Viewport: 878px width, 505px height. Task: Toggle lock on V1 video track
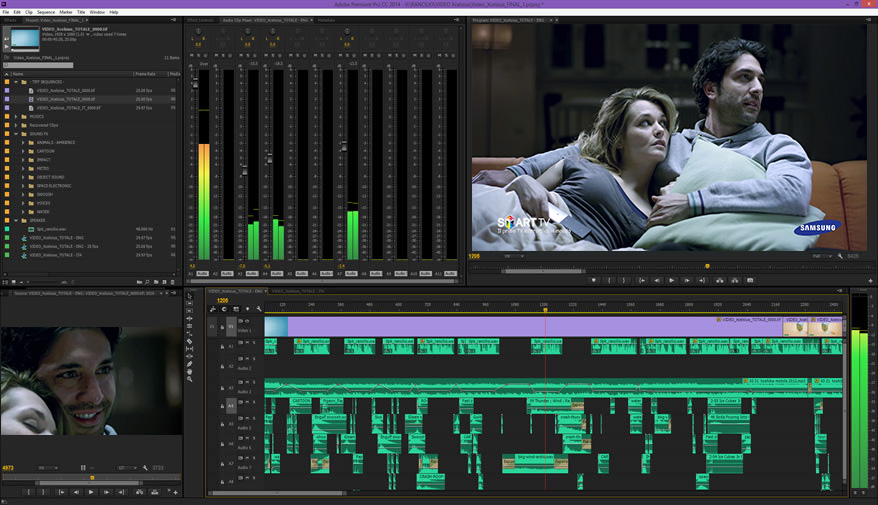coord(222,326)
